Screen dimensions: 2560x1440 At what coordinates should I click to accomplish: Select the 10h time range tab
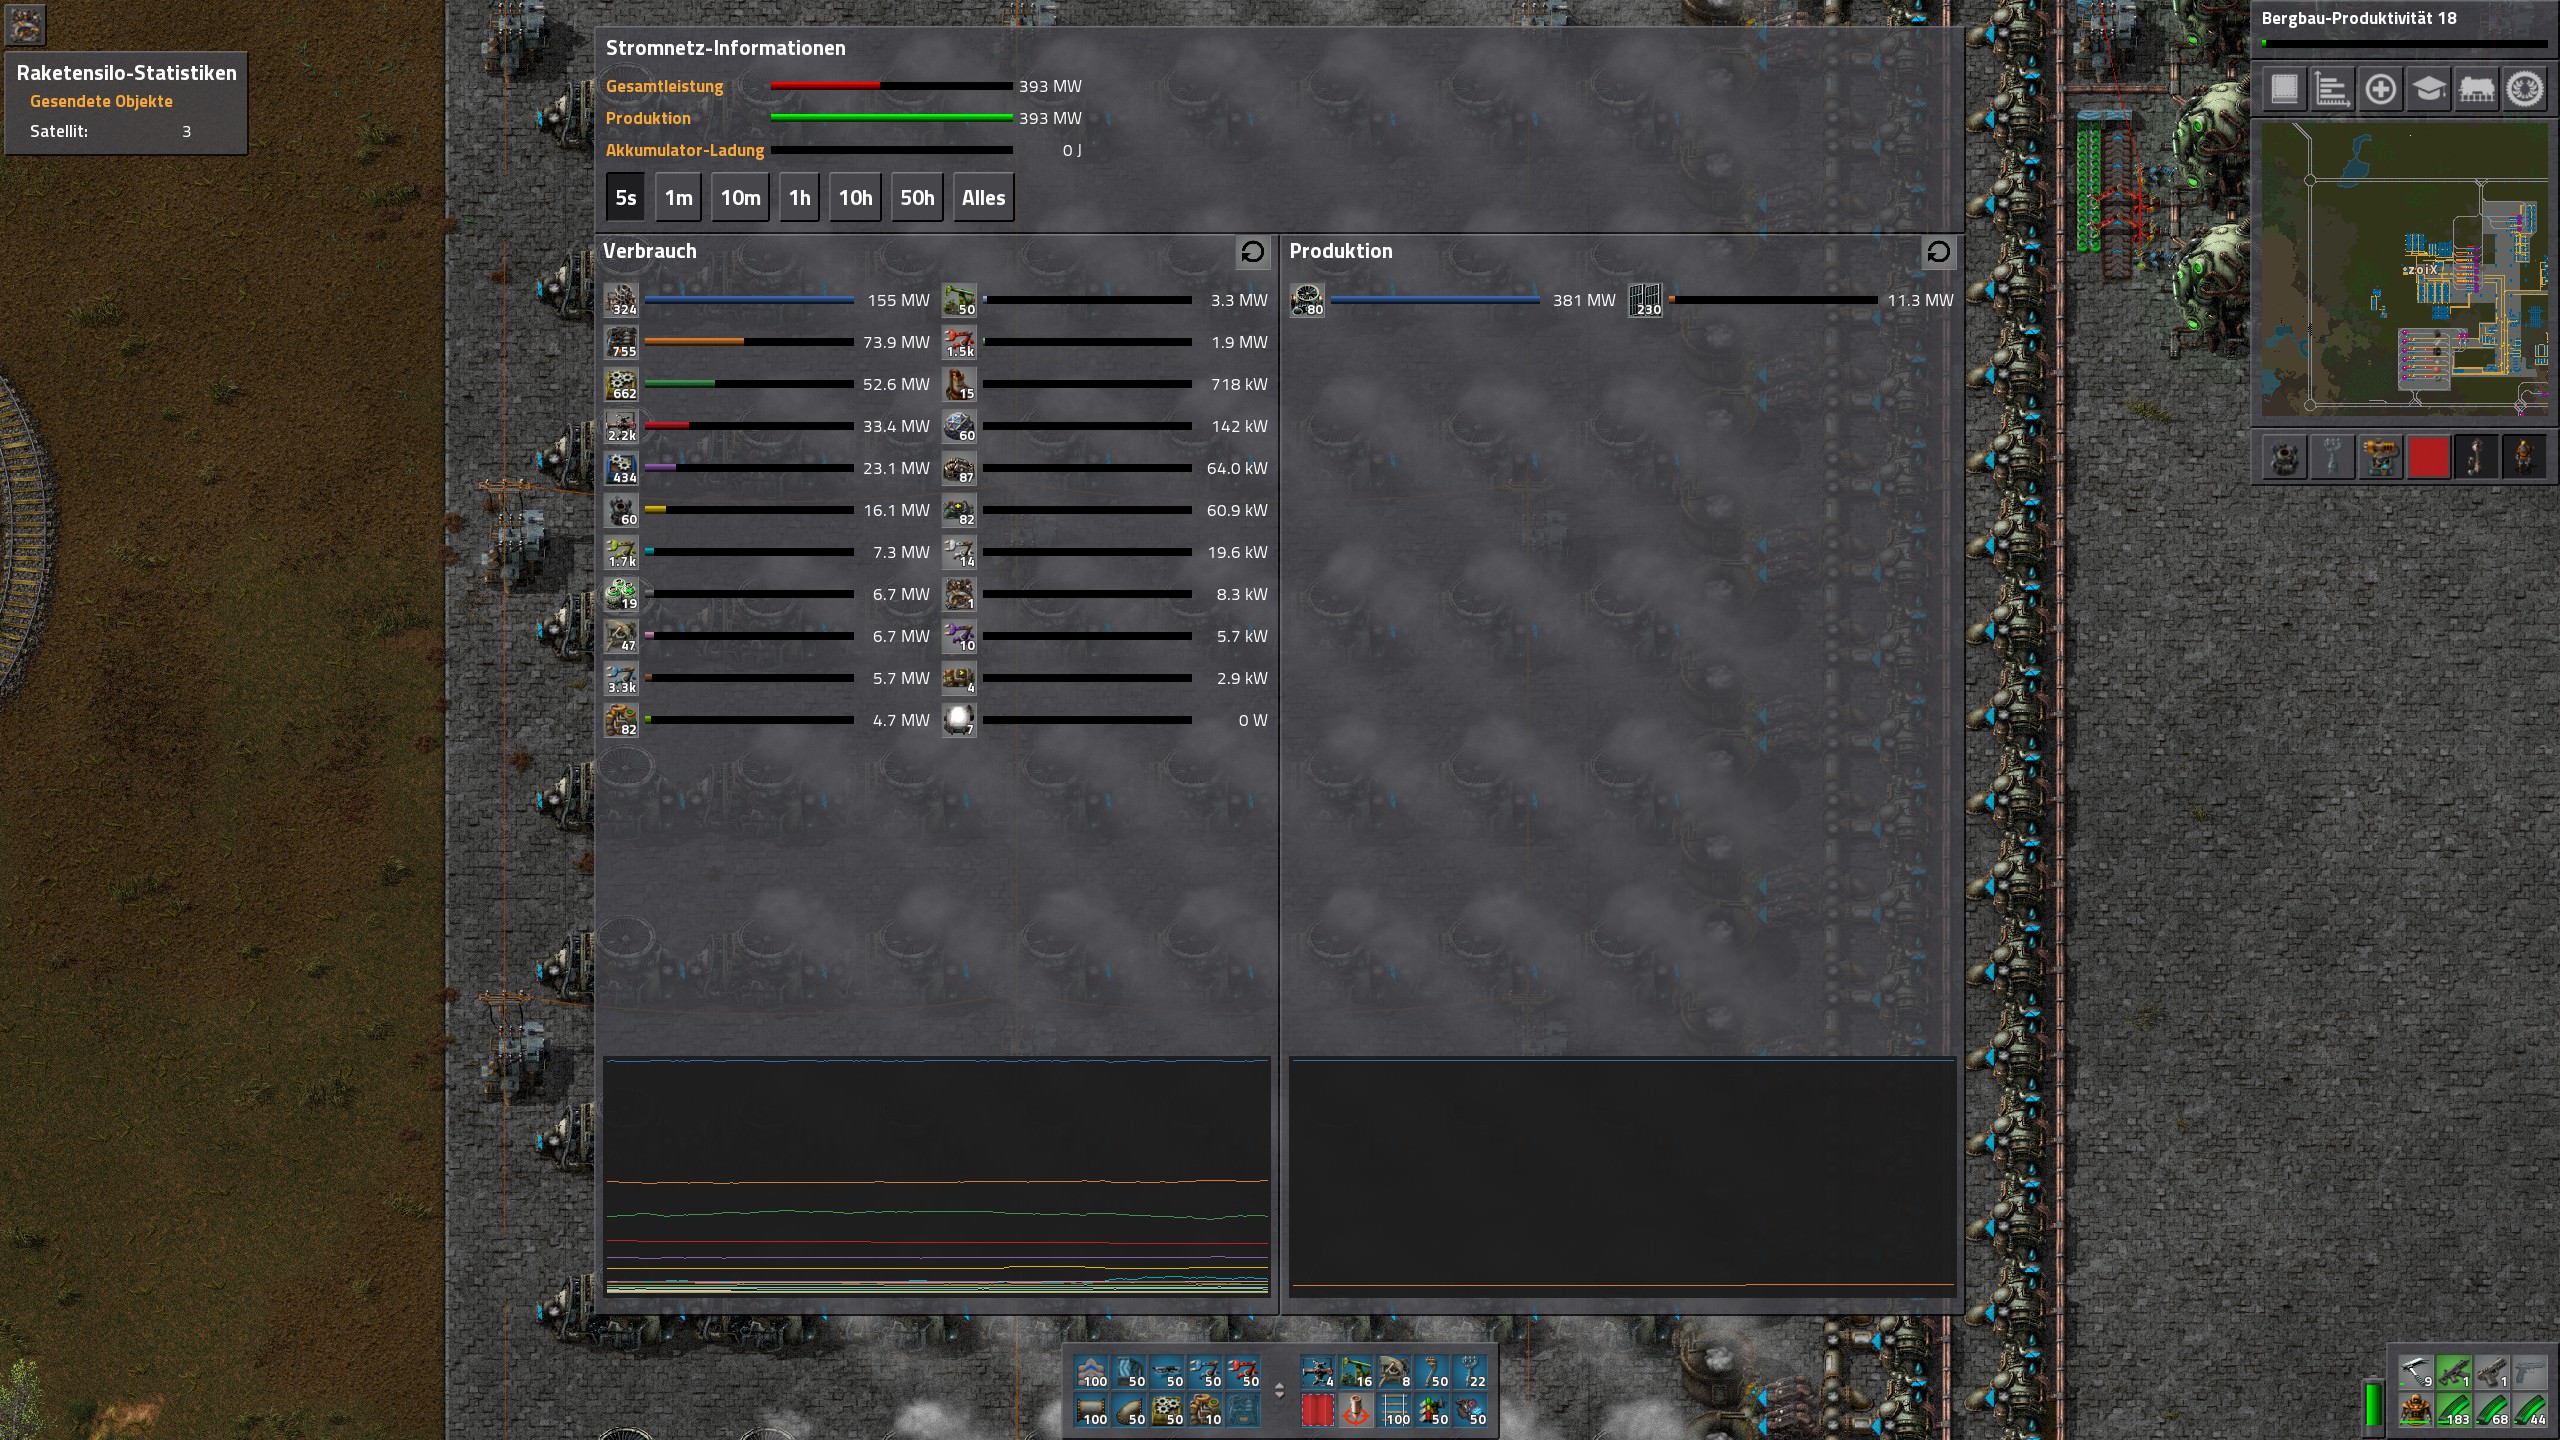click(x=855, y=198)
